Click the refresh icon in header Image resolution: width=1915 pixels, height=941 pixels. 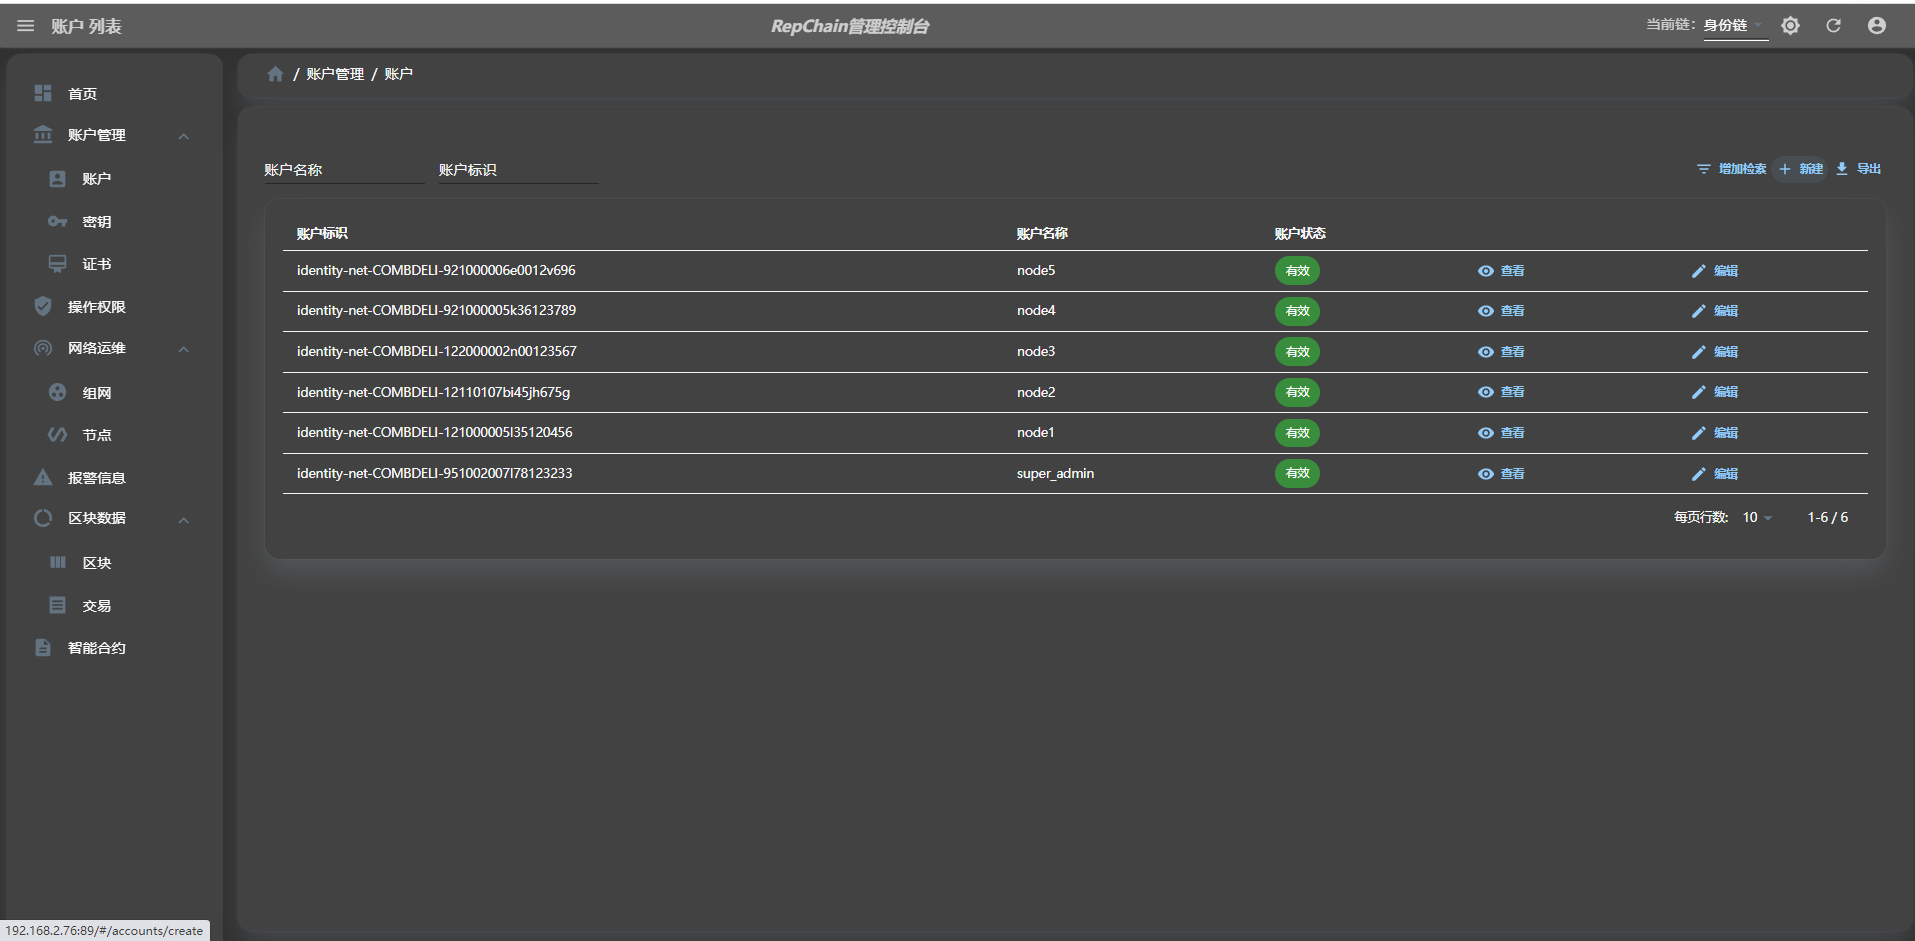(x=1833, y=26)
